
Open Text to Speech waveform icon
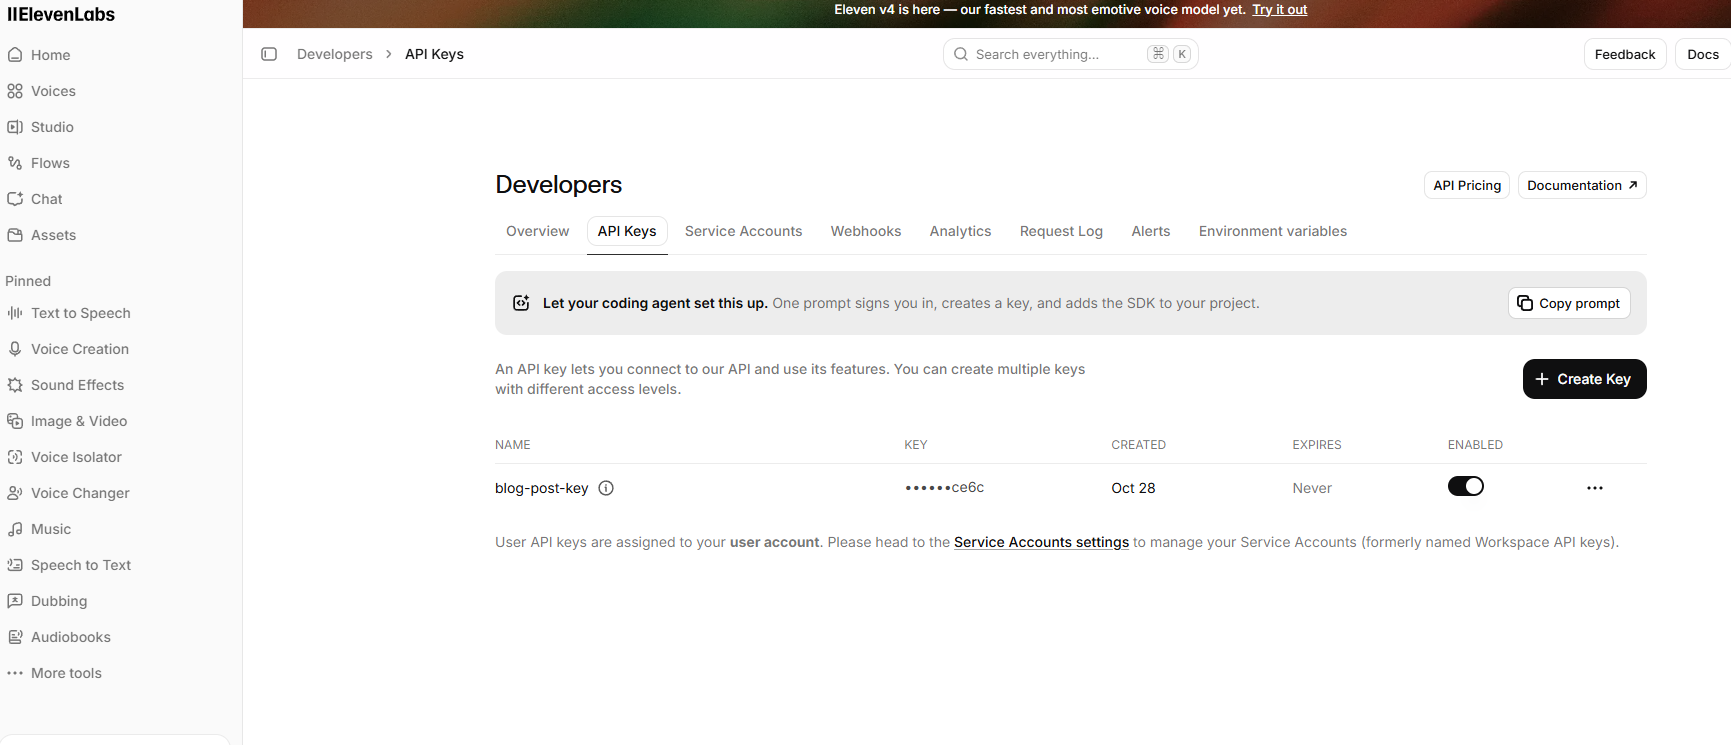pyautogui.click(x=15, y=313)
